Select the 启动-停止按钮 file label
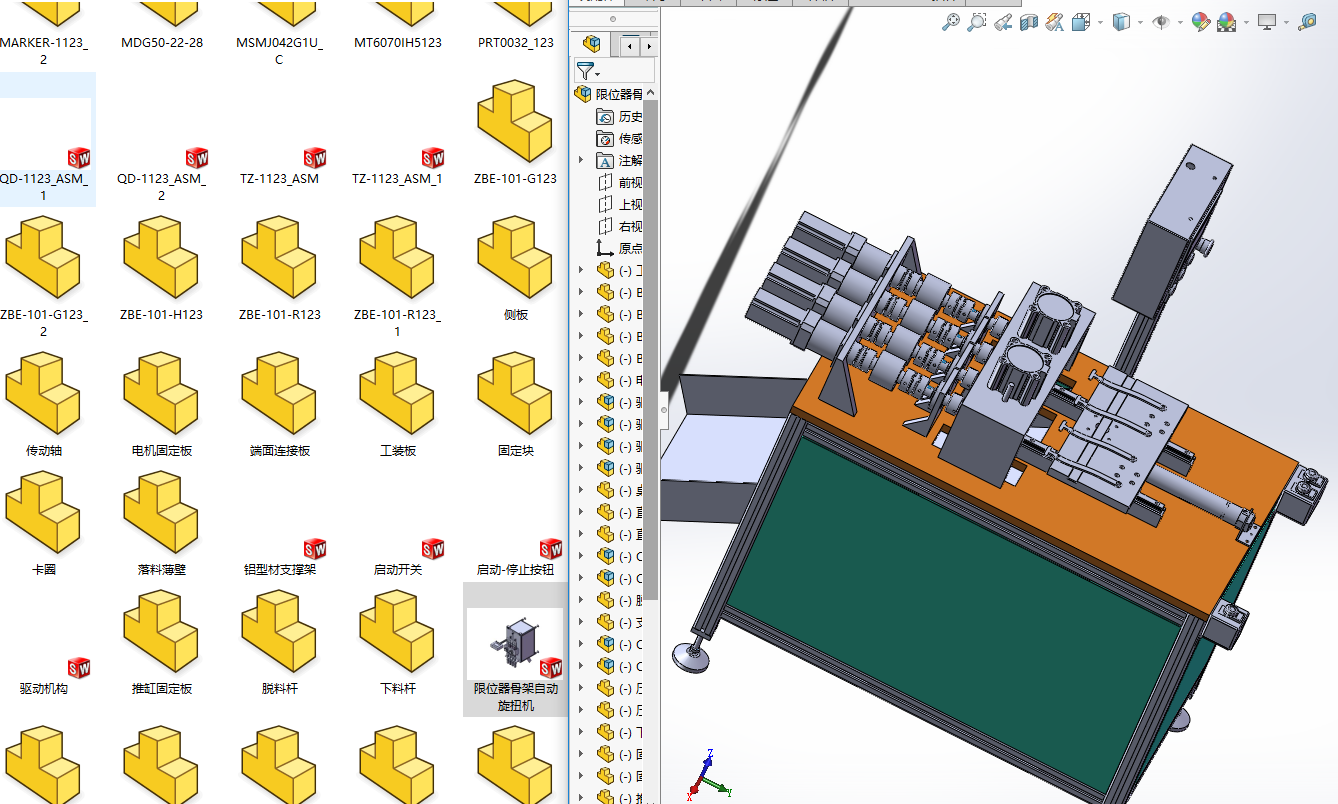This screenshot has height=804, width=1338. point(516,570)
